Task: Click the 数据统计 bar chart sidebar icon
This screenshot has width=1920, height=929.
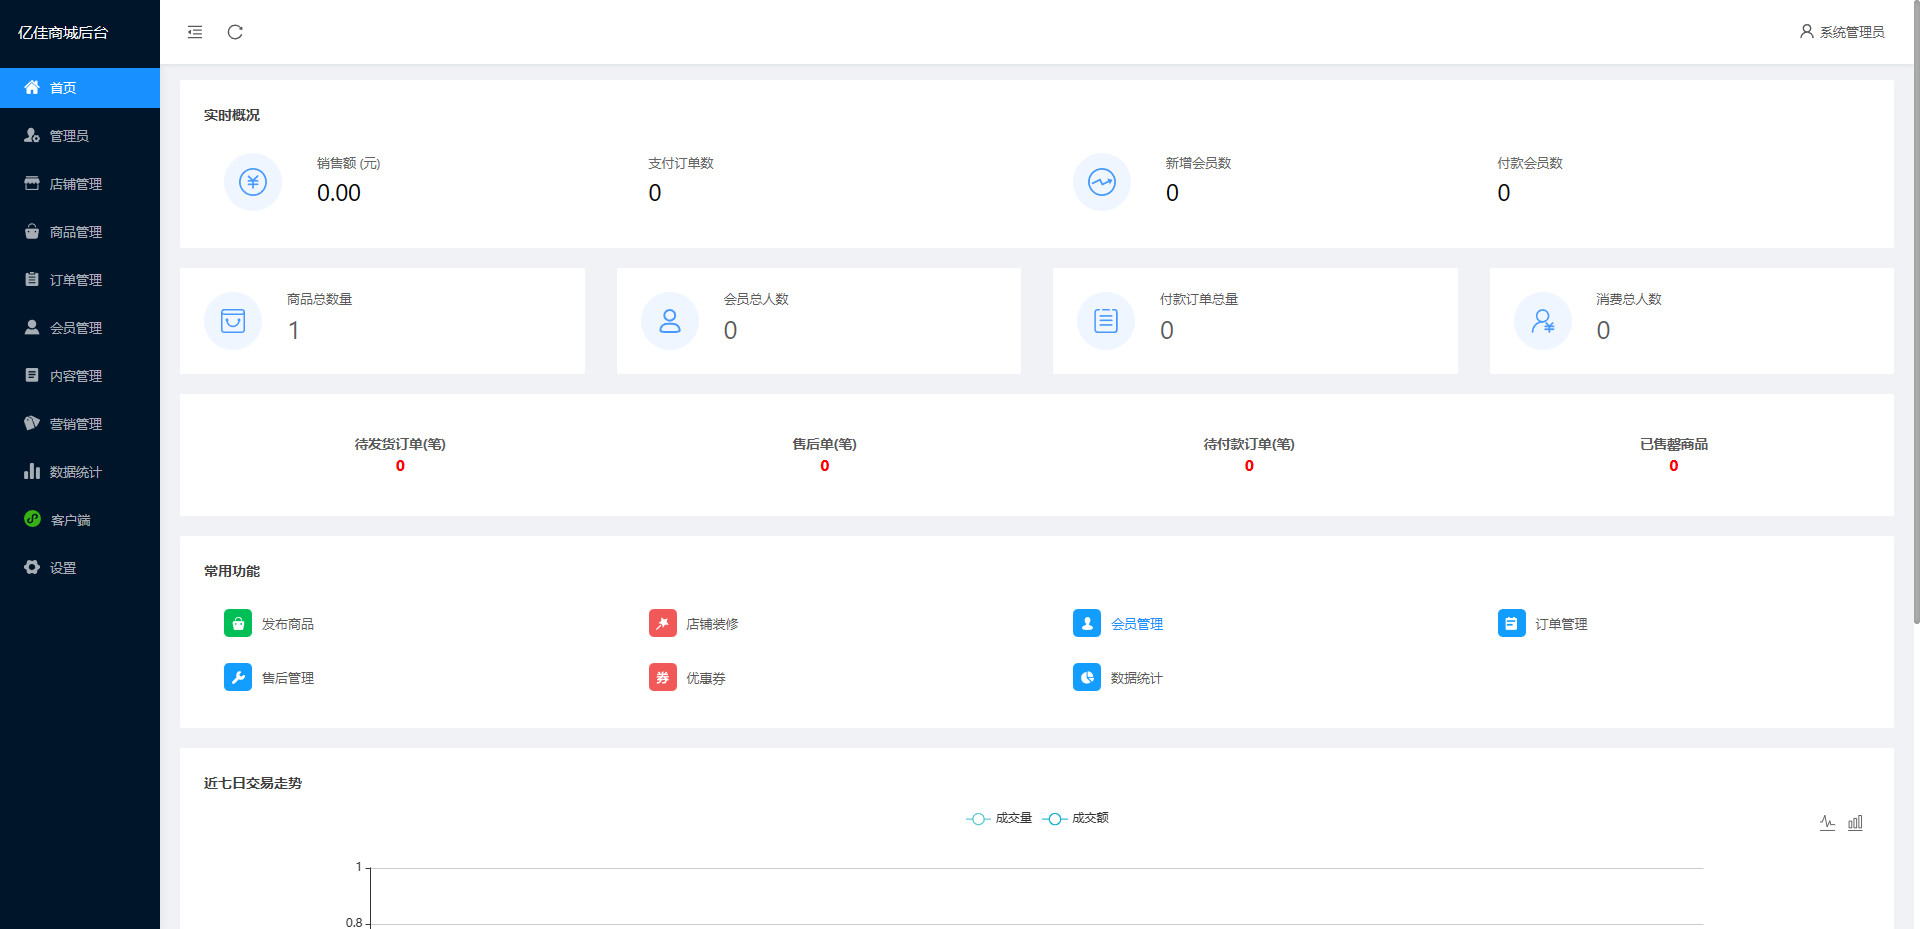Action: pyautogui.click(x=32, y=471)
